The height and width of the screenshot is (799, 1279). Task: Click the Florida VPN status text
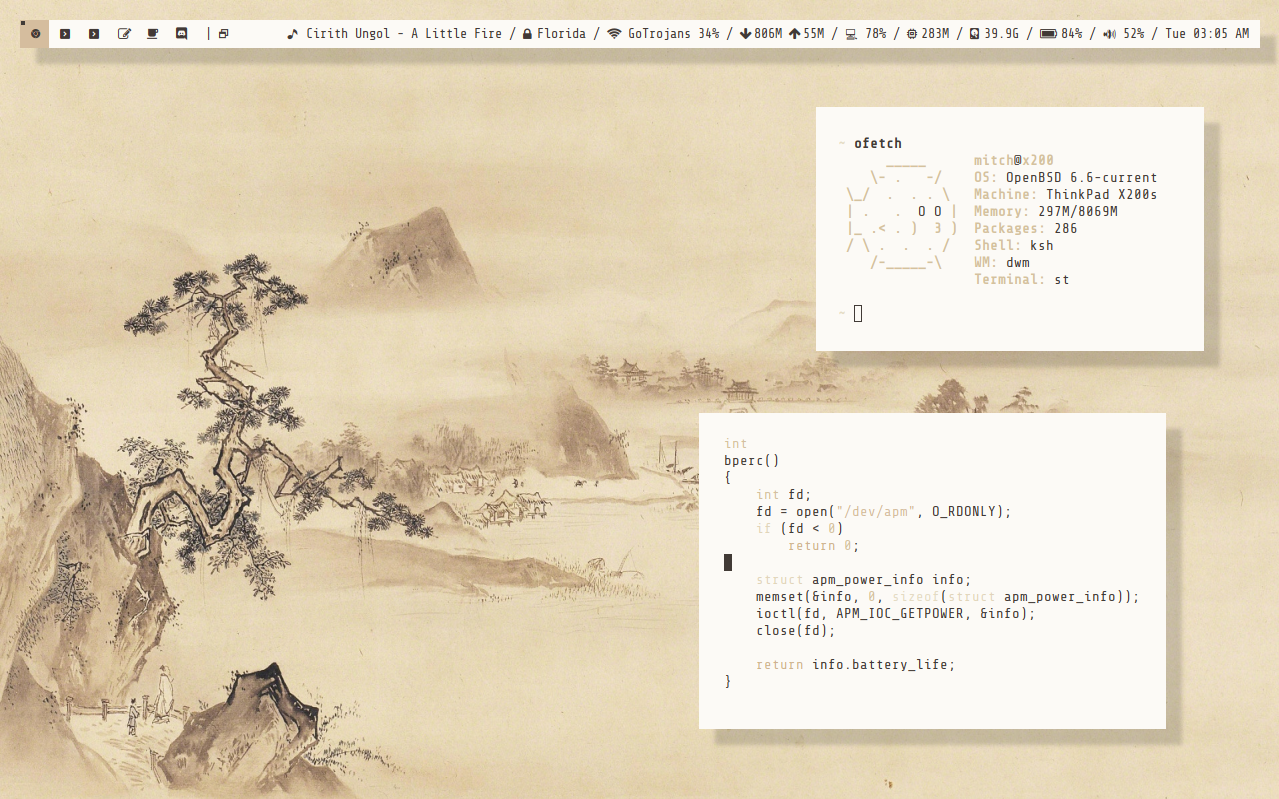[x=561, y=34]
